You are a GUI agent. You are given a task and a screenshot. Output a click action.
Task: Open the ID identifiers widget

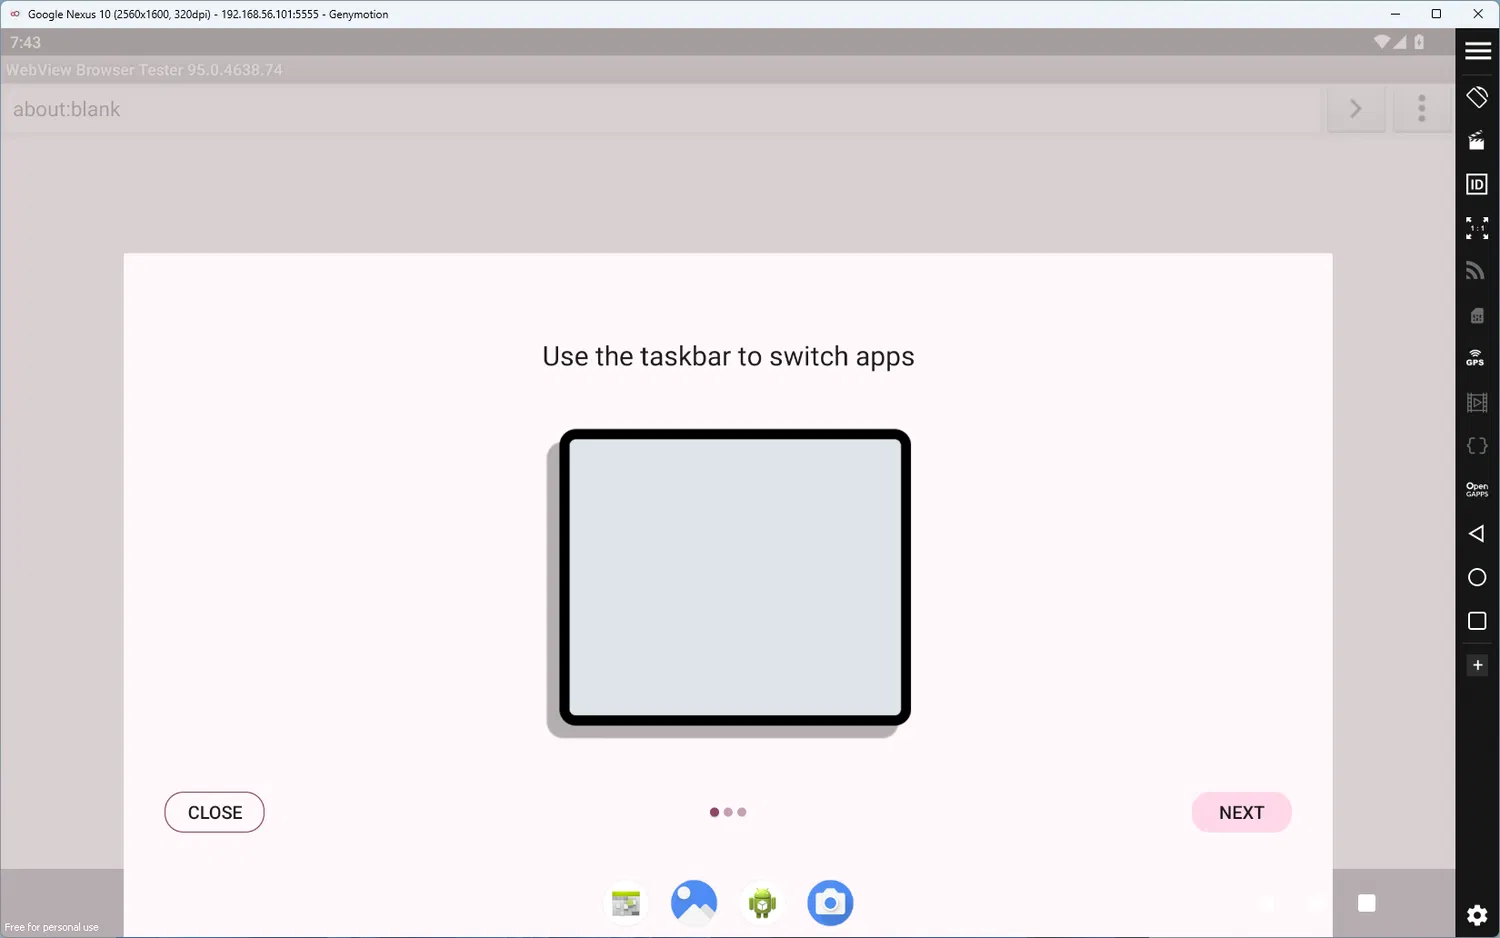click(x=1477, y=184)
